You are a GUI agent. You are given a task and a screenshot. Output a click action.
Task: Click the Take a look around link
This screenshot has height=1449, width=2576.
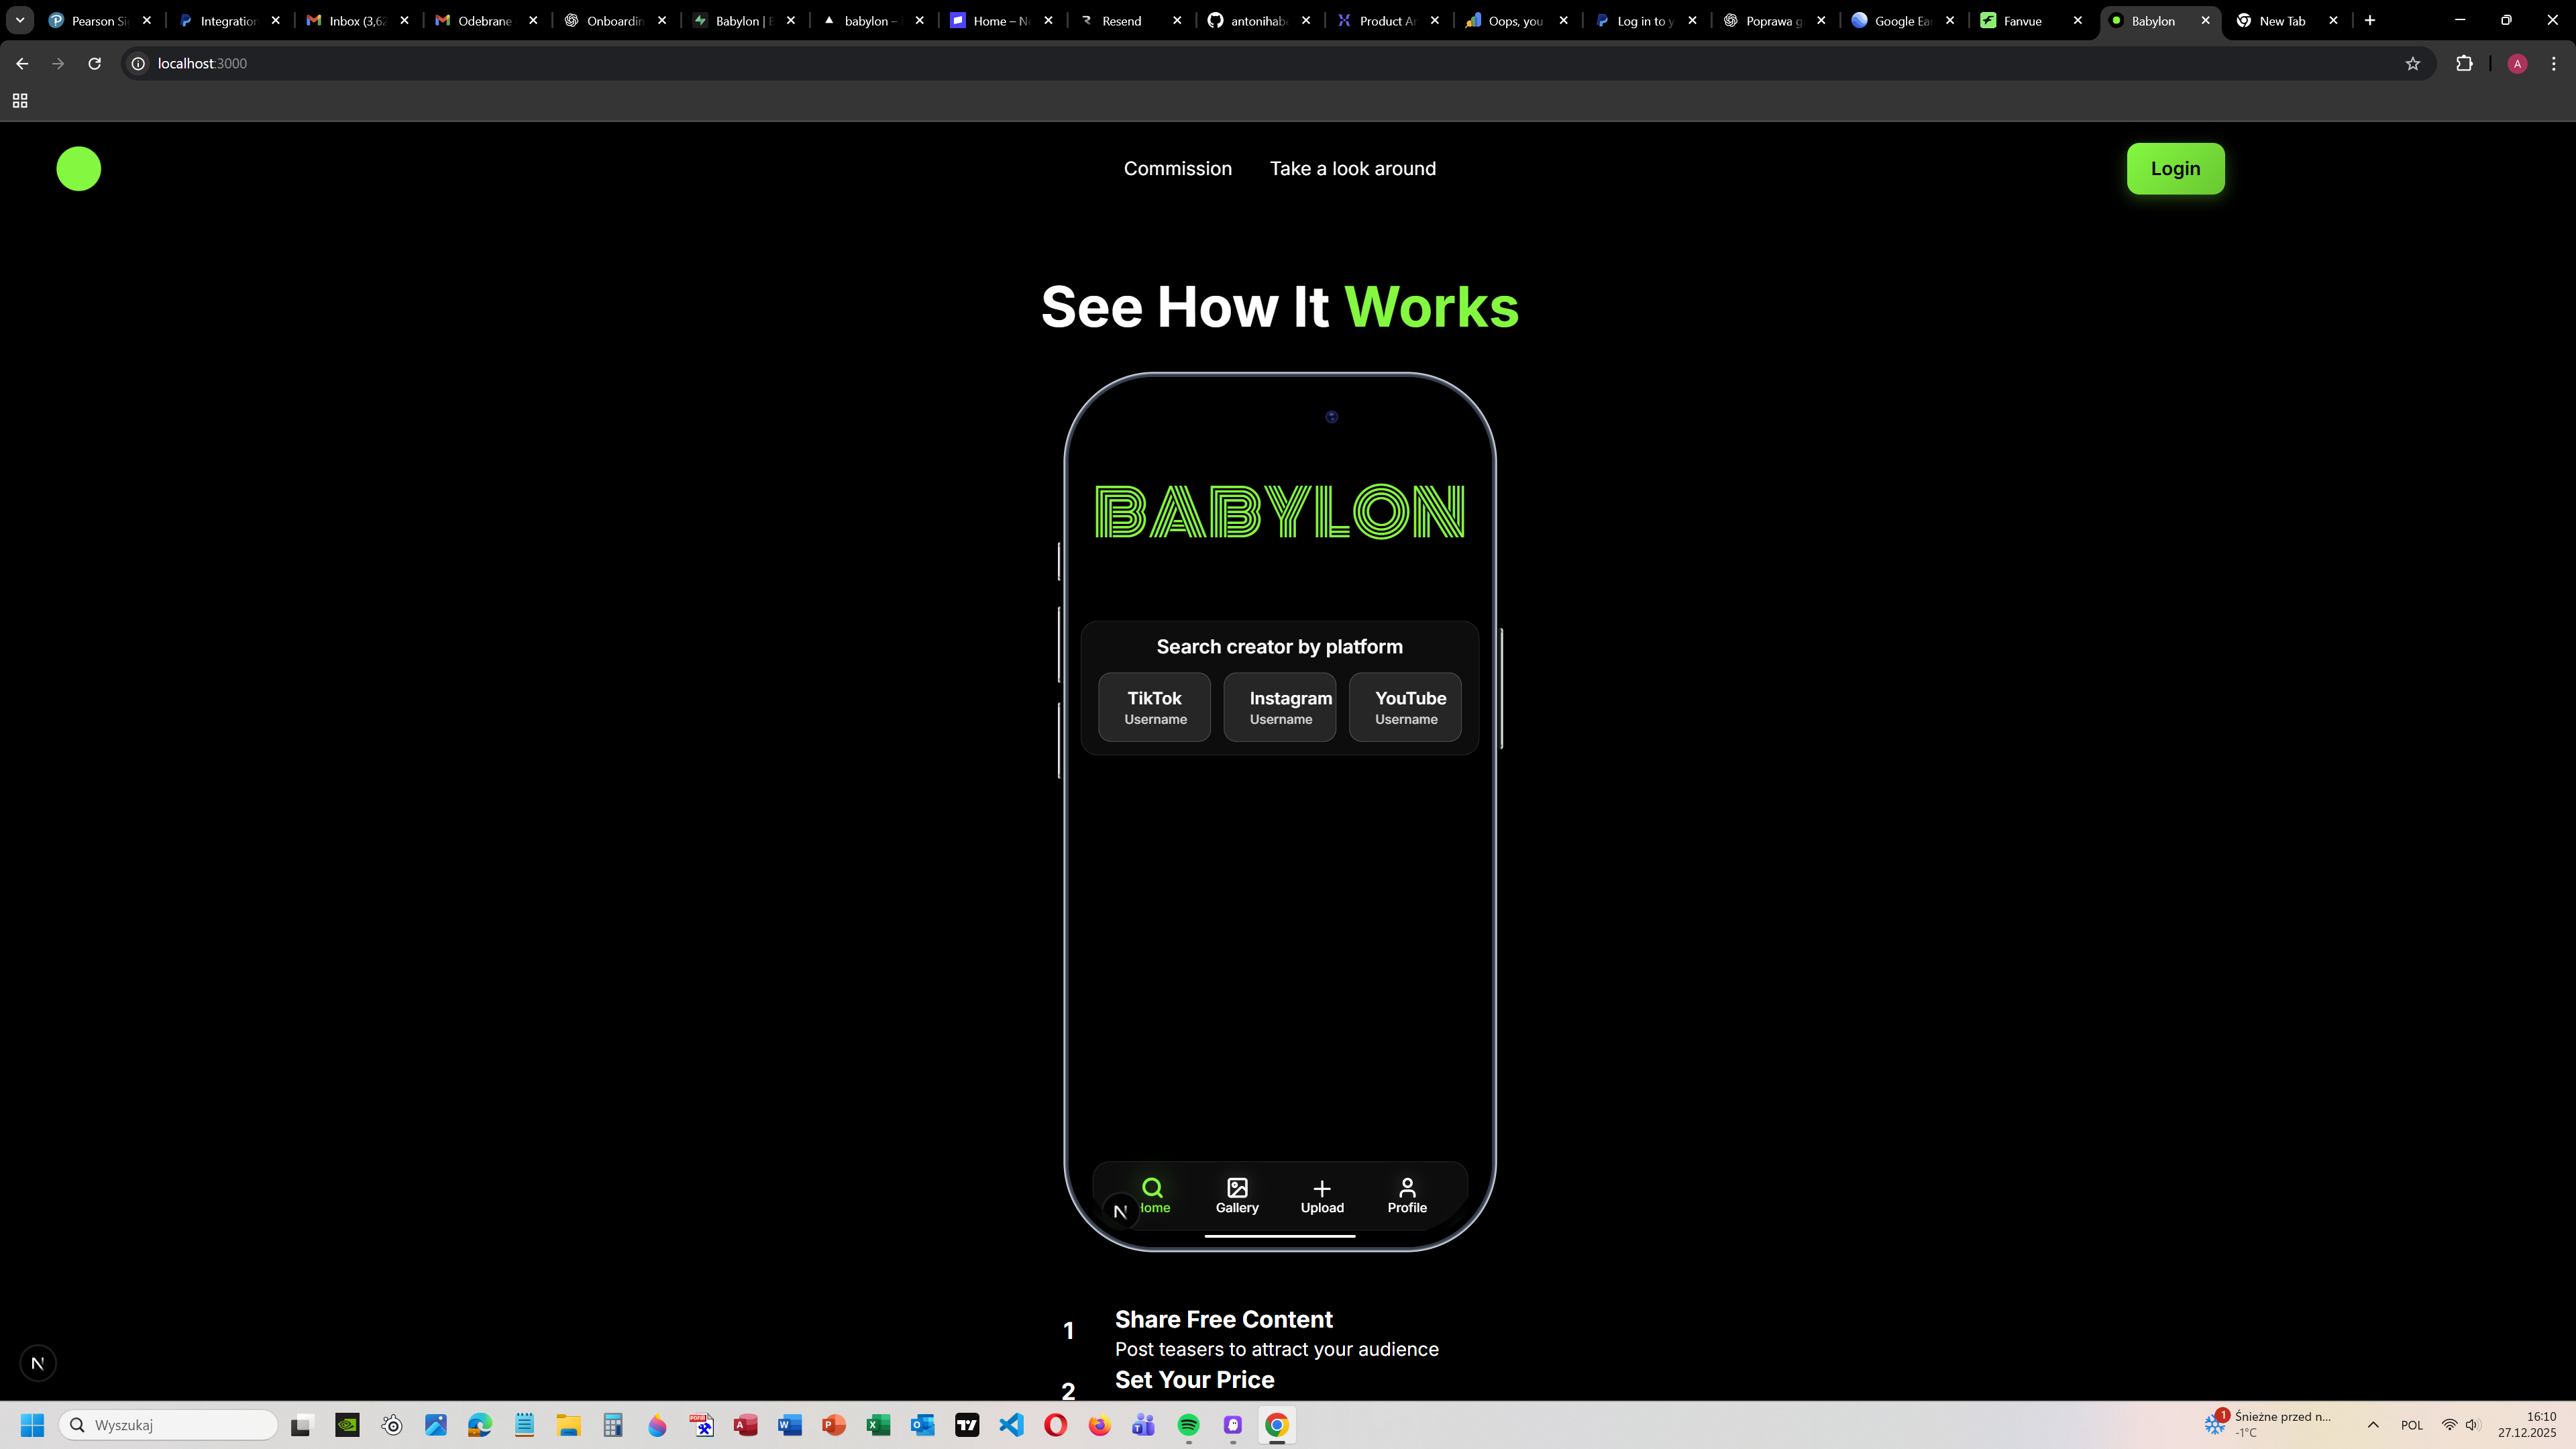(x=1352, y=168)
